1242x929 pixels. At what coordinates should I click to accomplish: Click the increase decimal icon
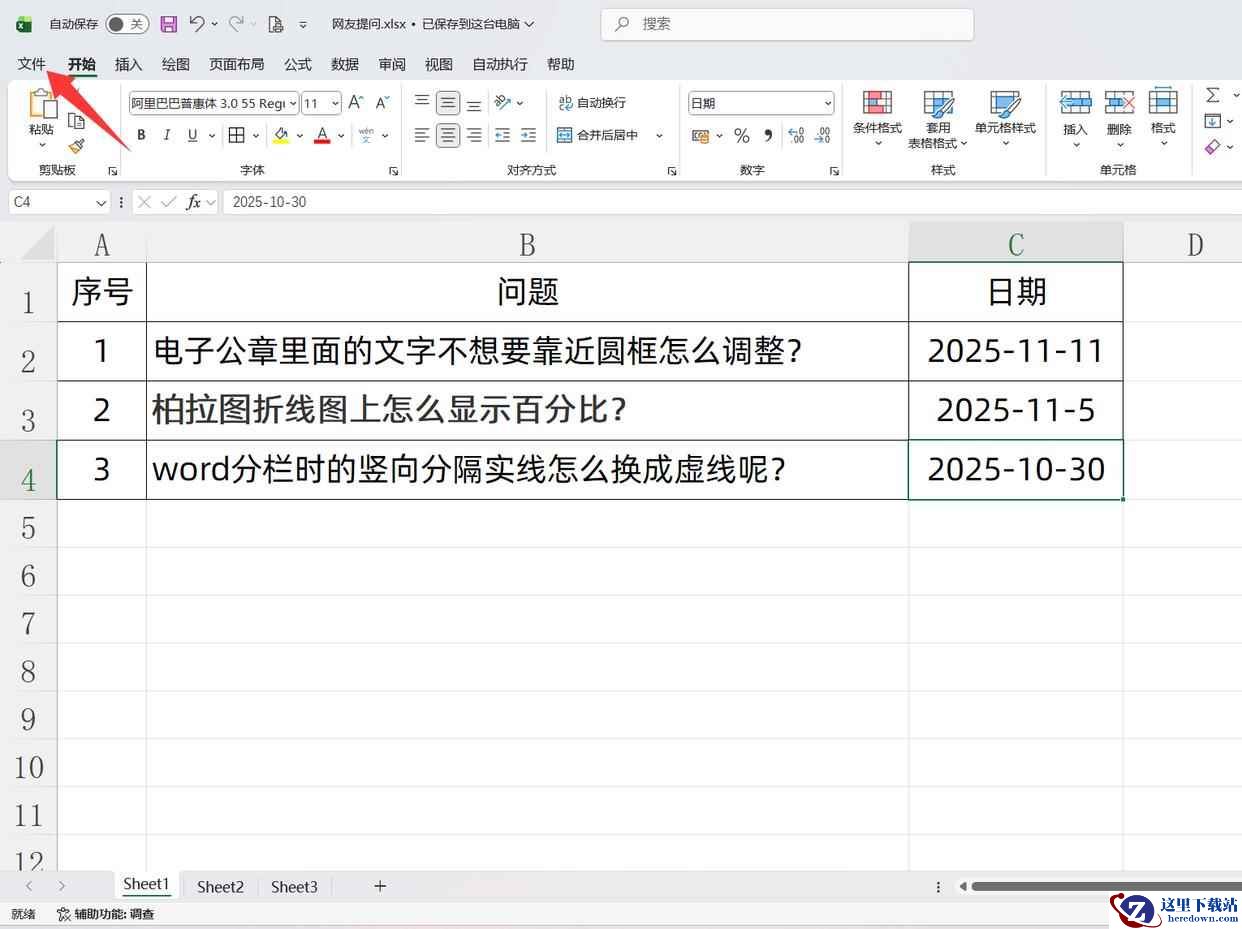(797, 135)
